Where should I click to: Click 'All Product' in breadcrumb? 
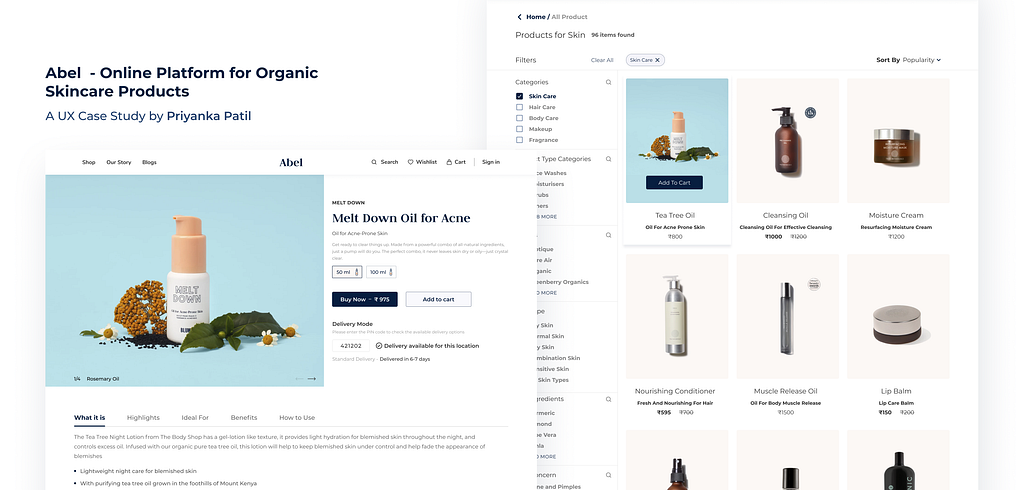[569, 17]
